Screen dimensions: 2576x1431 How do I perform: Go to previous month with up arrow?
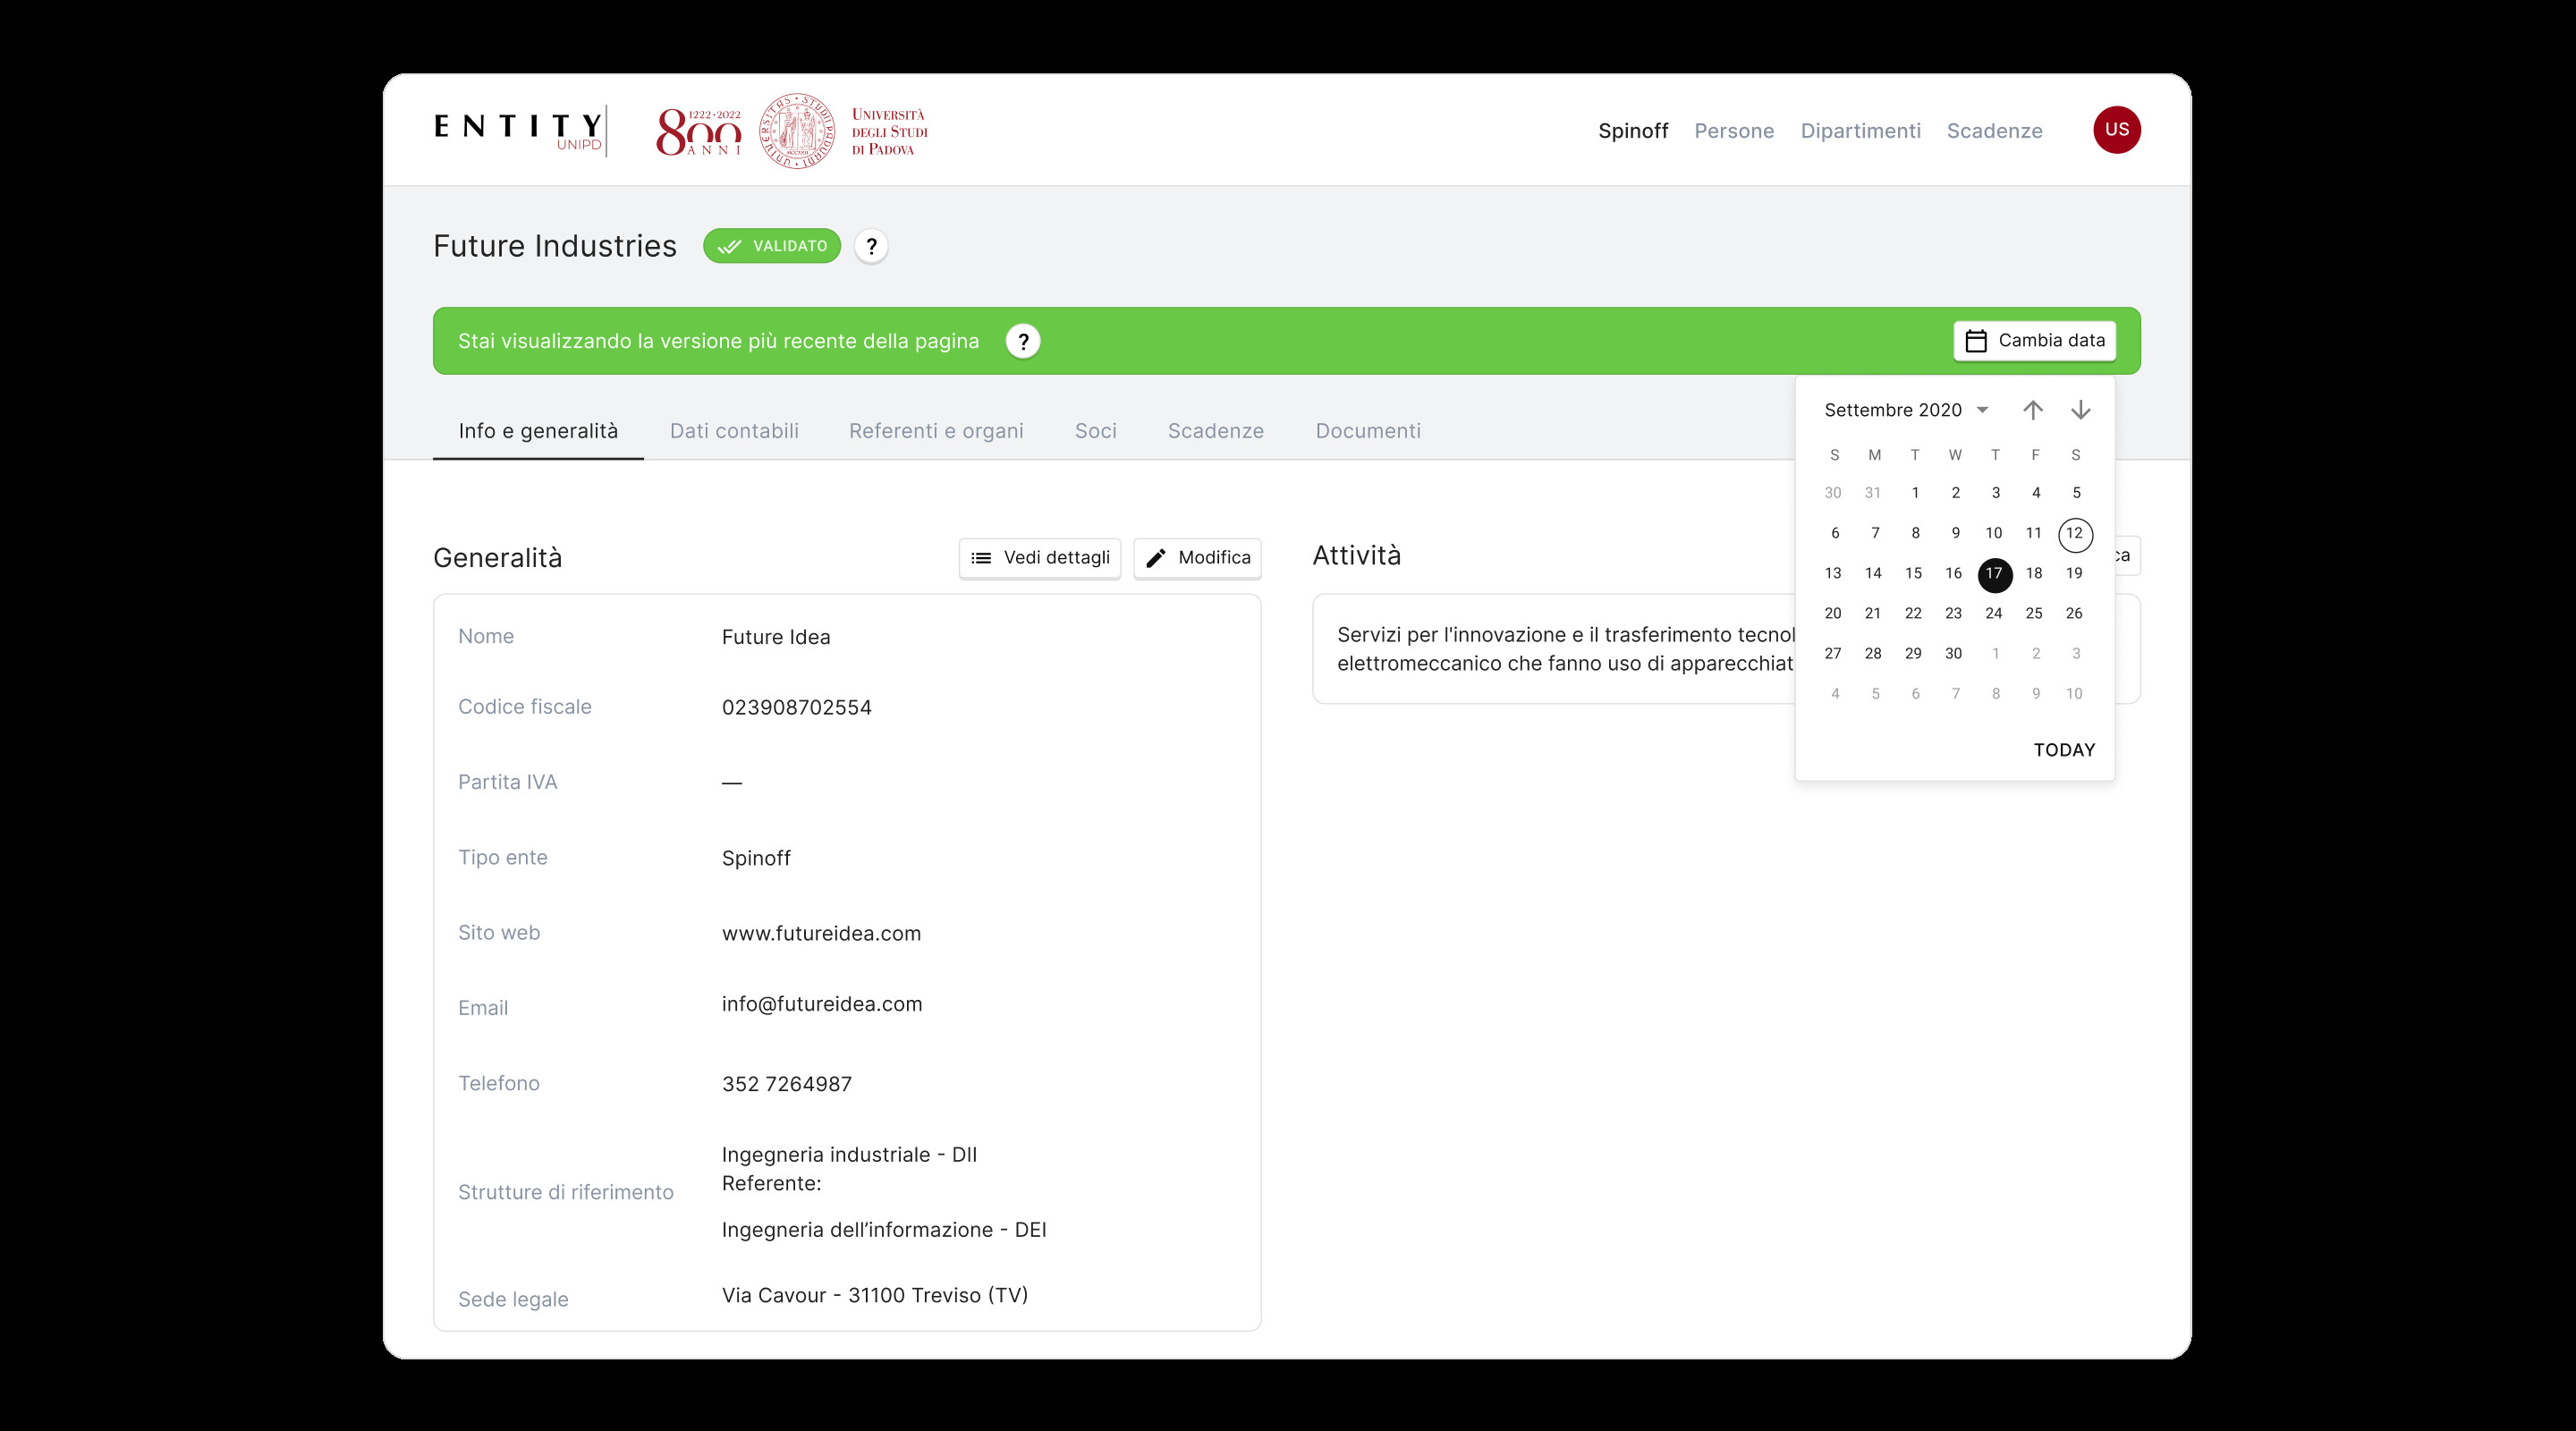[x=2032, y=410]
